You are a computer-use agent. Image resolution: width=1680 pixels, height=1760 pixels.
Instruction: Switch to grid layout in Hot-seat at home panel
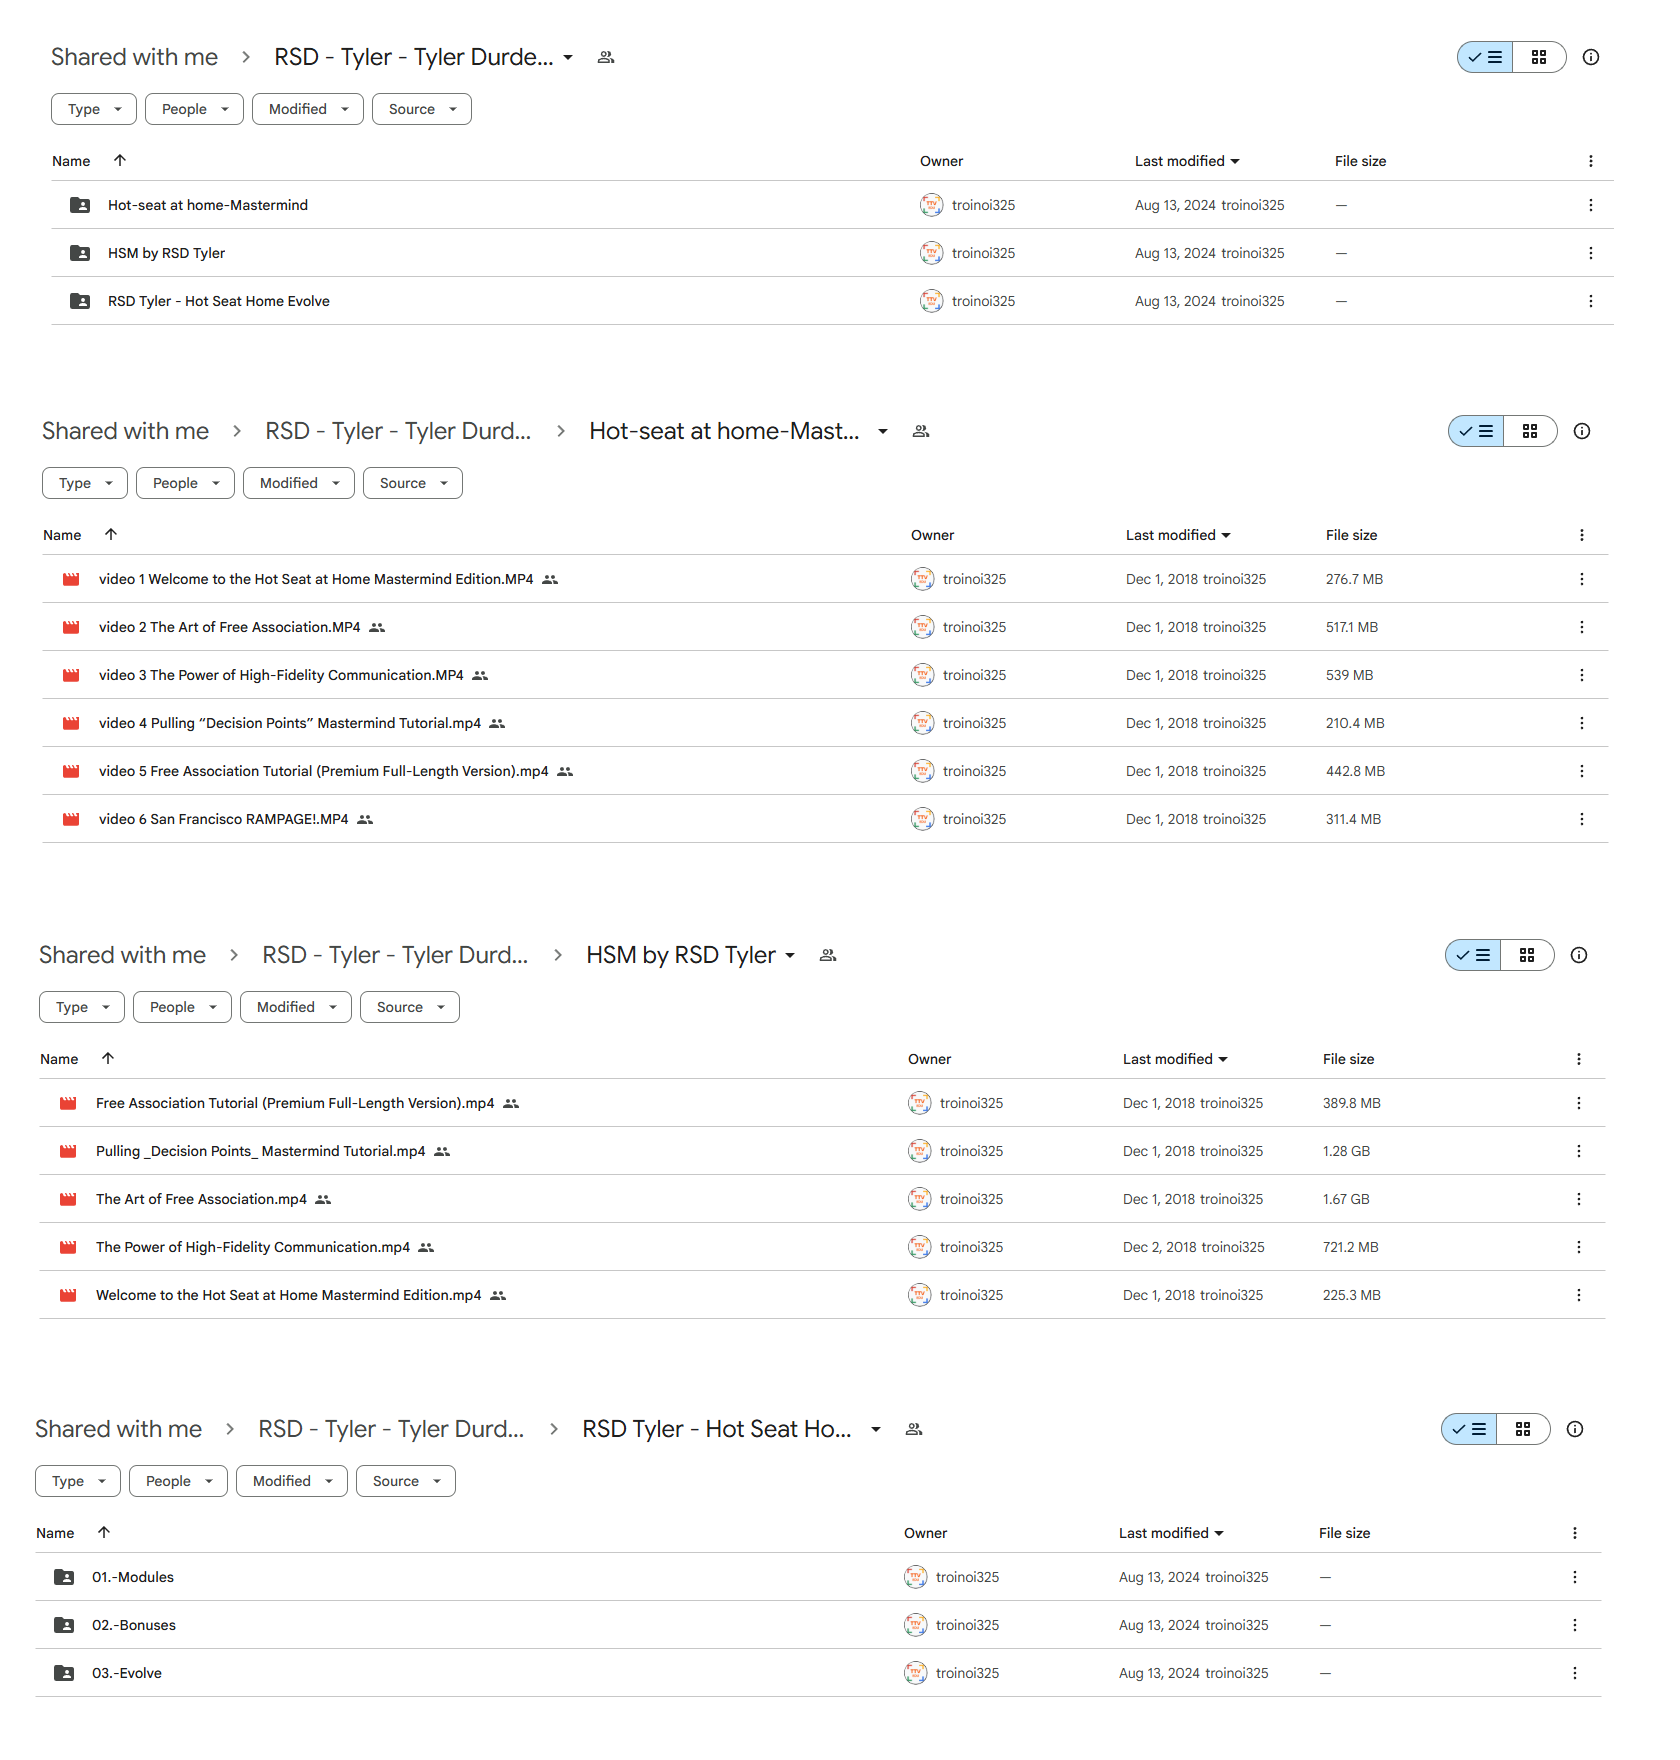1530,431
